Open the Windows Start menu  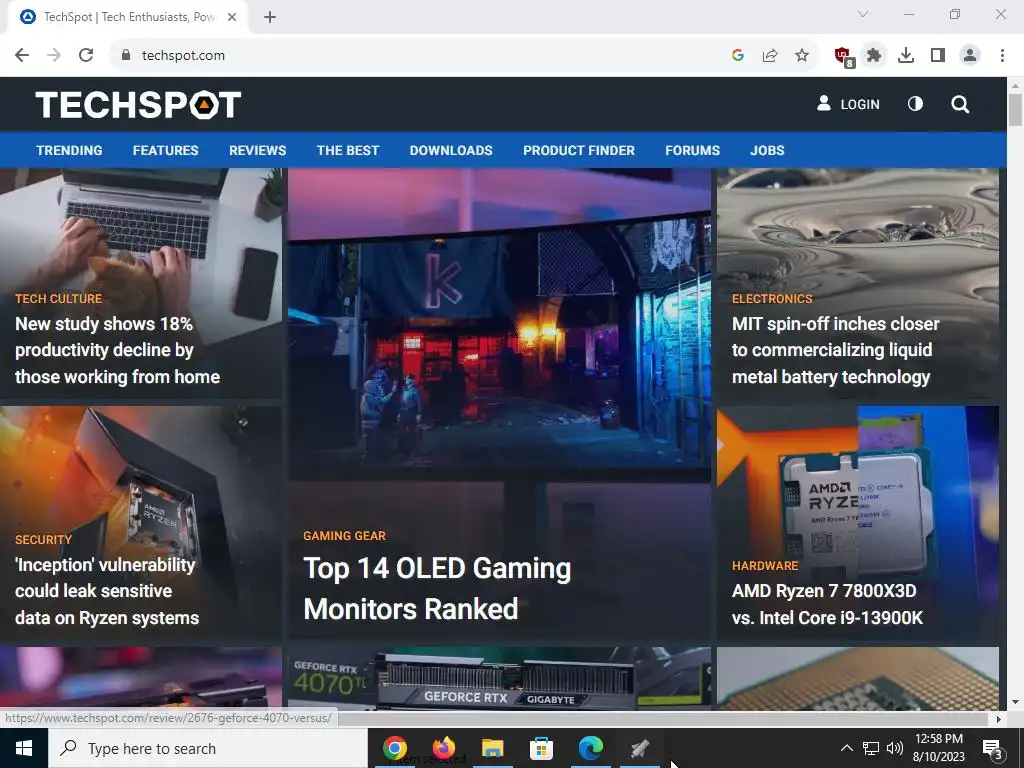point(24,748)
